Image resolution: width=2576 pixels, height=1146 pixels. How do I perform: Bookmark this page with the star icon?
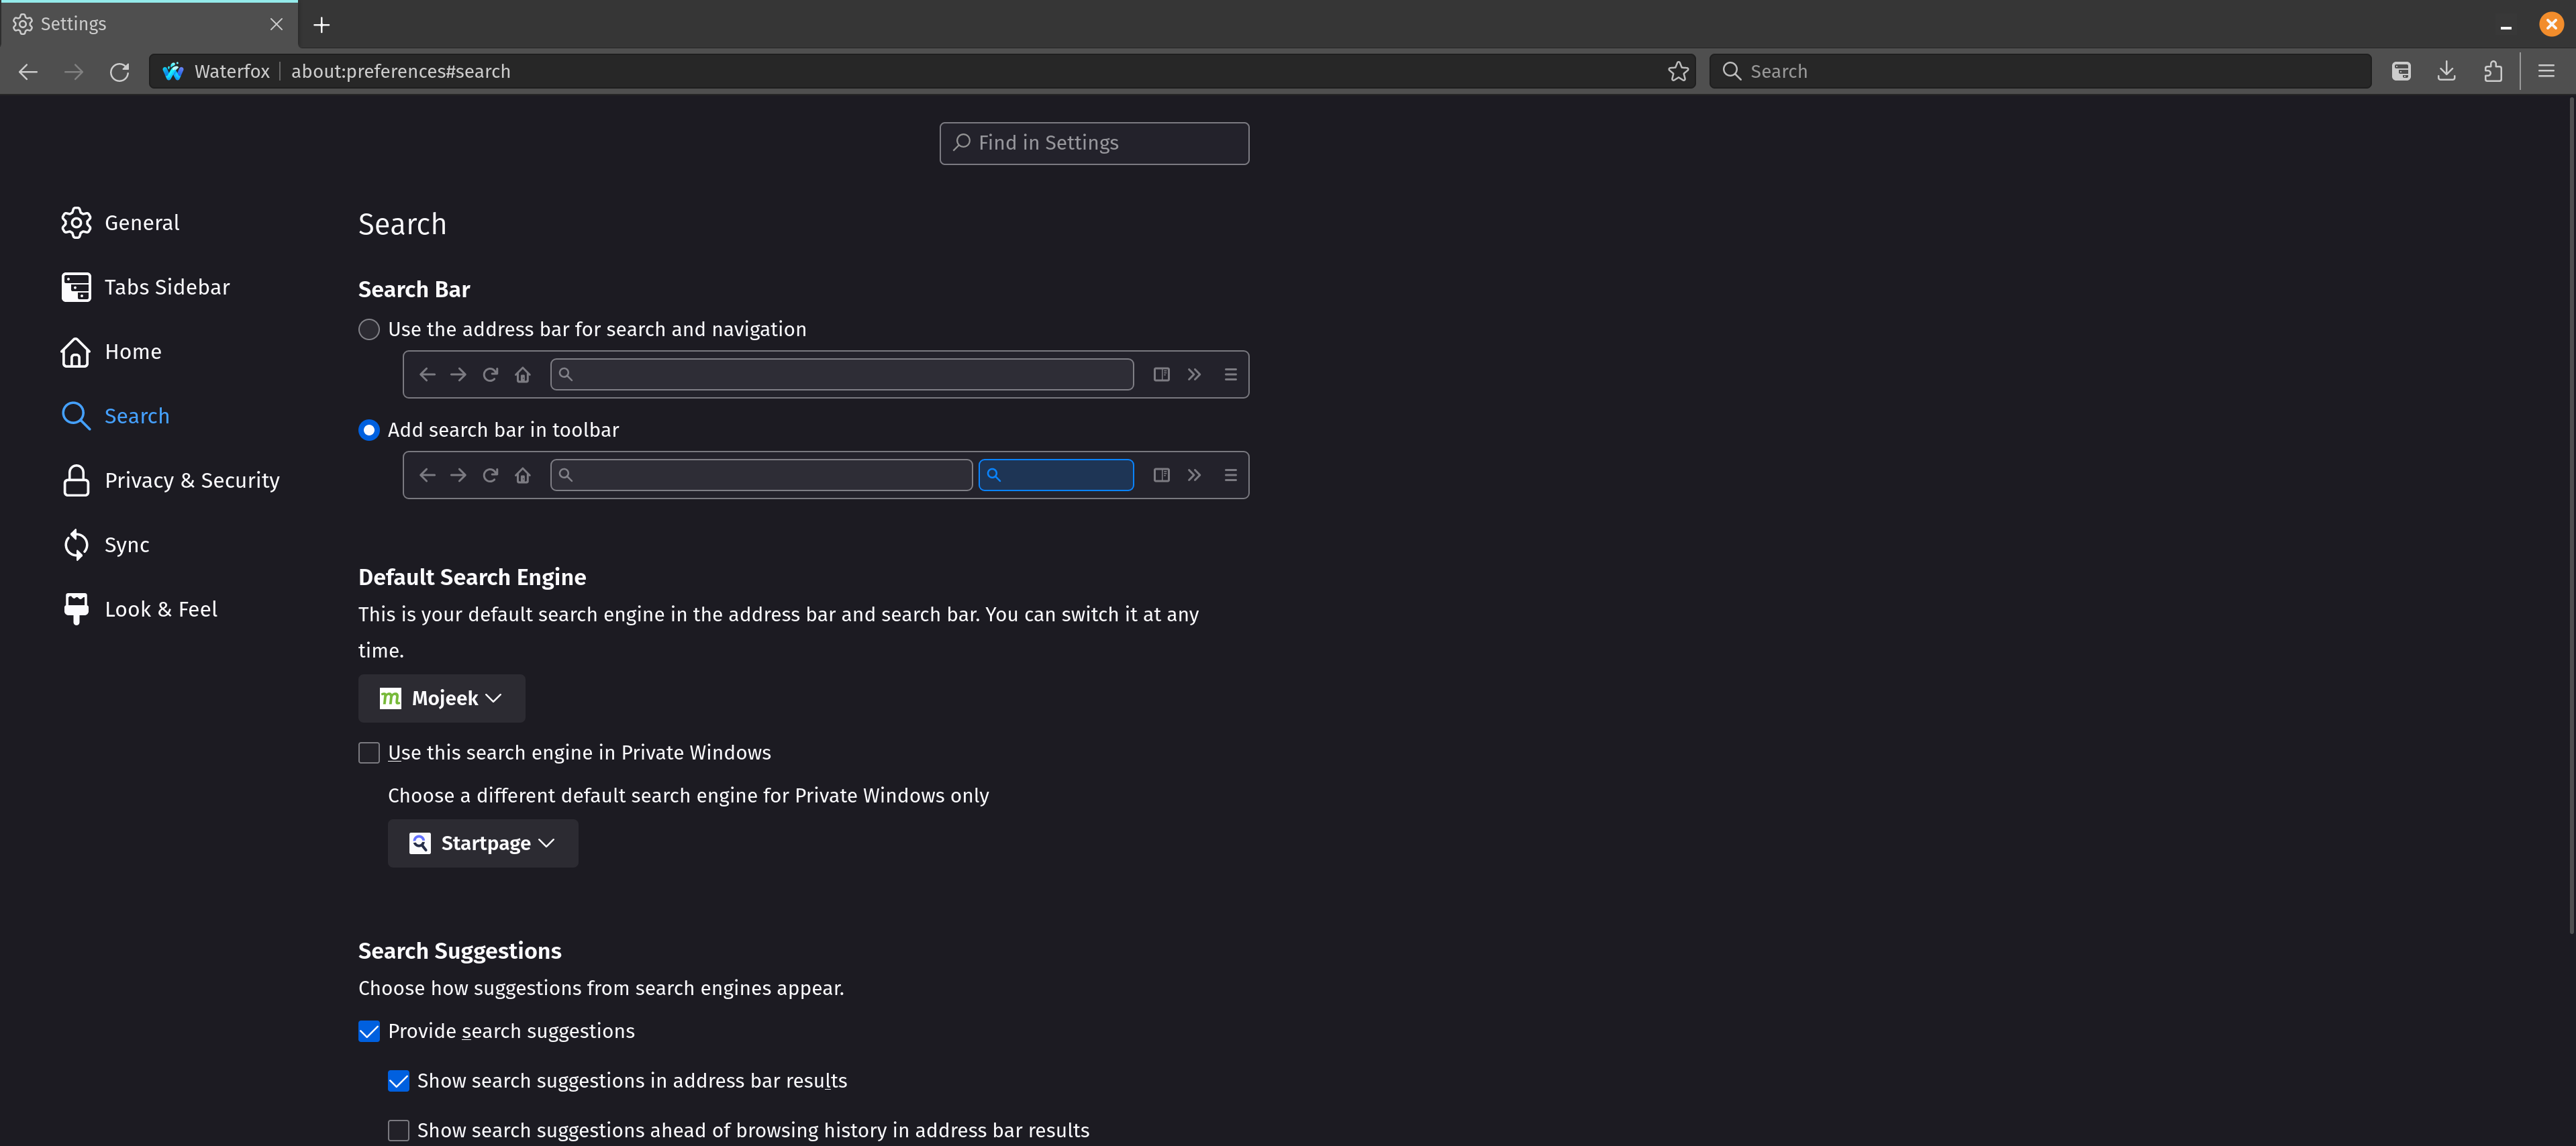[1678, 71]
